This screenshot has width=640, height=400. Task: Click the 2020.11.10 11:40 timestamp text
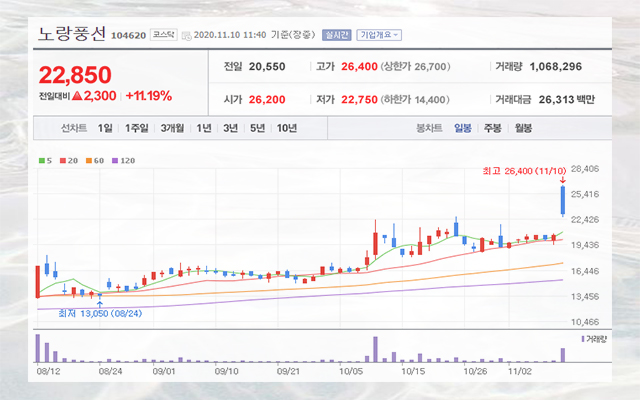230,35
